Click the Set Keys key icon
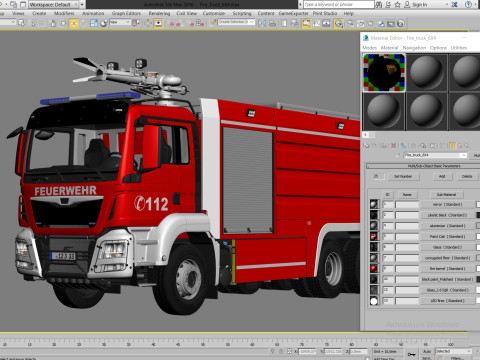This screenshot has height=360, width=480. tap(411, 354)
